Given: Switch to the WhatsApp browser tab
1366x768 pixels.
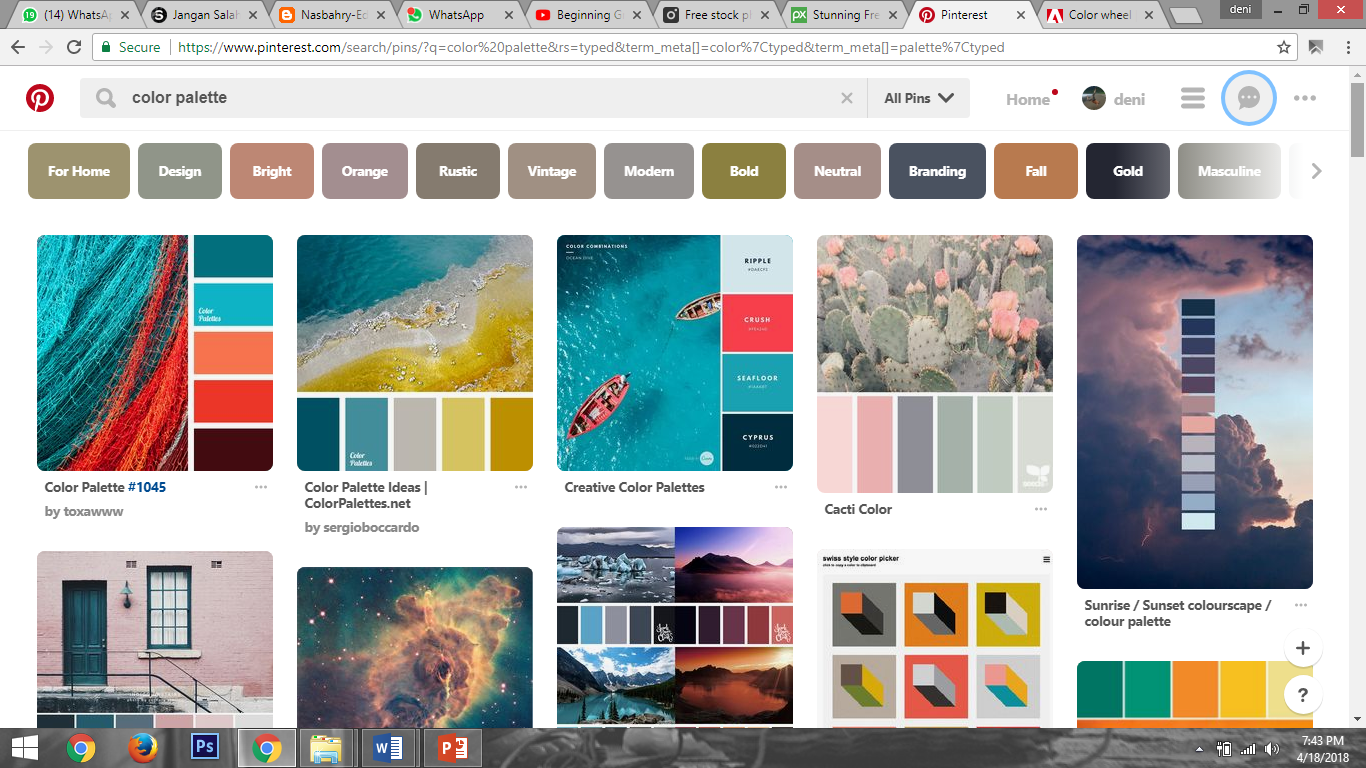Looking at the screenshot, I should pyautogui.click(x=455, y=15).
